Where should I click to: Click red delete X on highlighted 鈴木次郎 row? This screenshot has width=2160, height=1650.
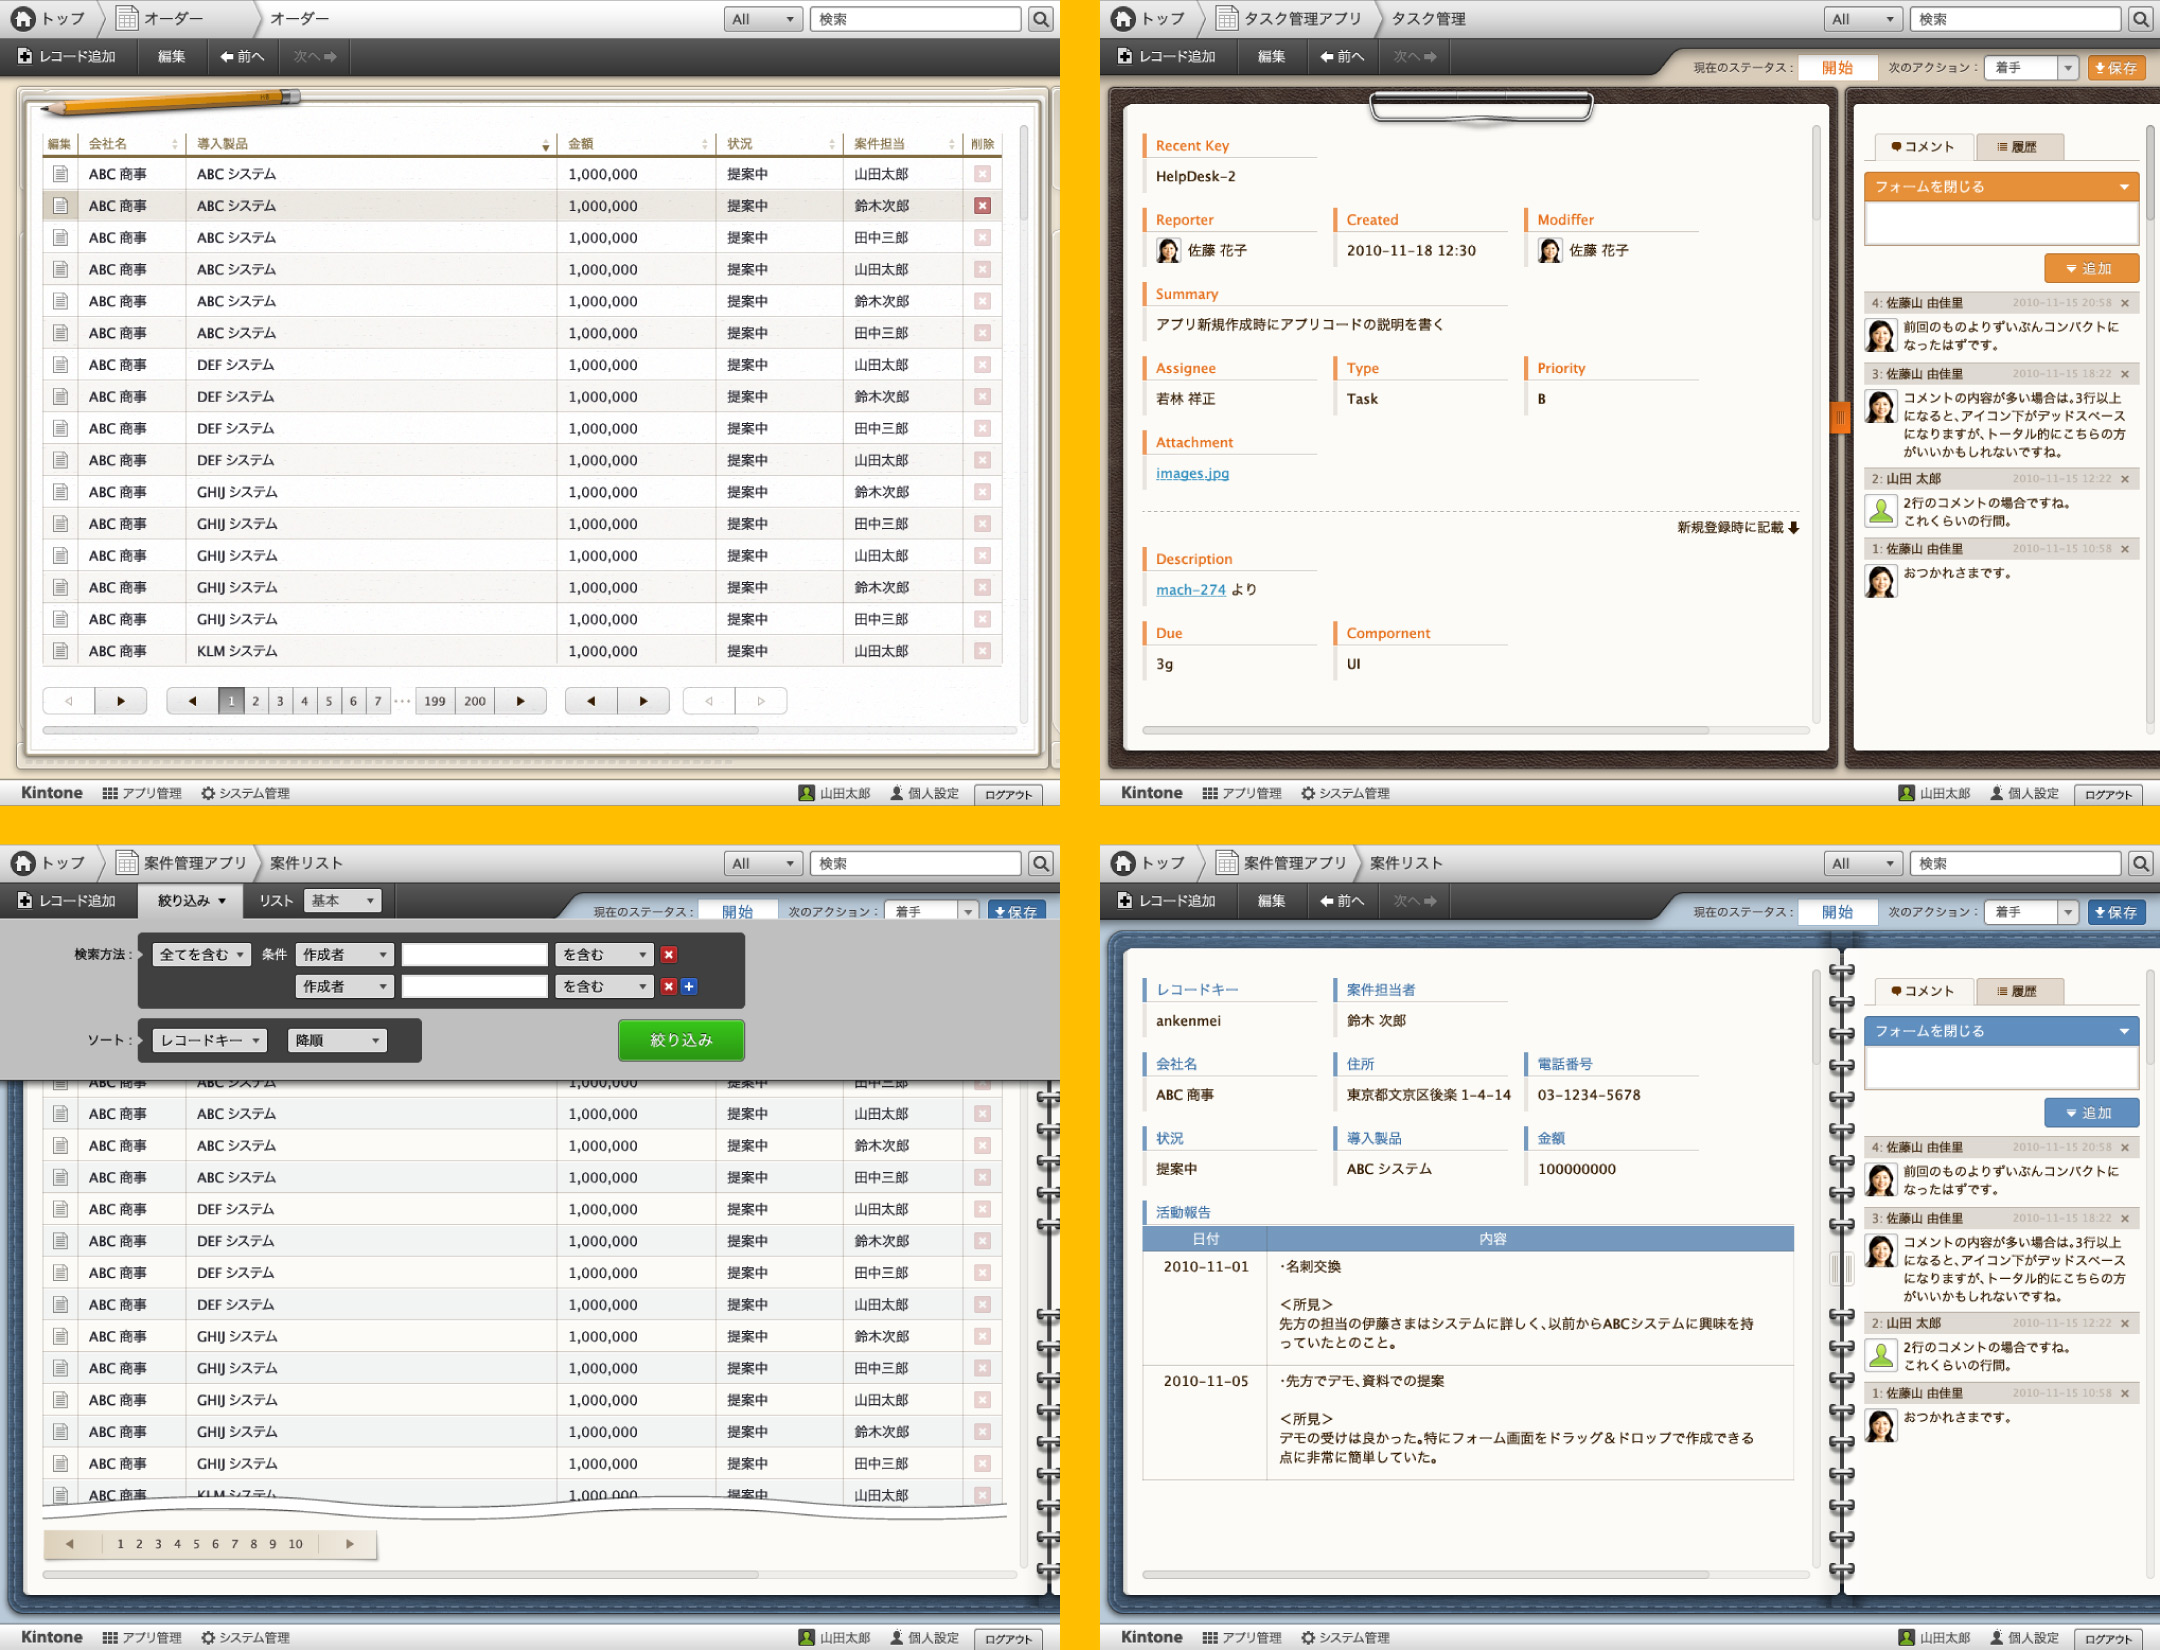coord(982,206)
